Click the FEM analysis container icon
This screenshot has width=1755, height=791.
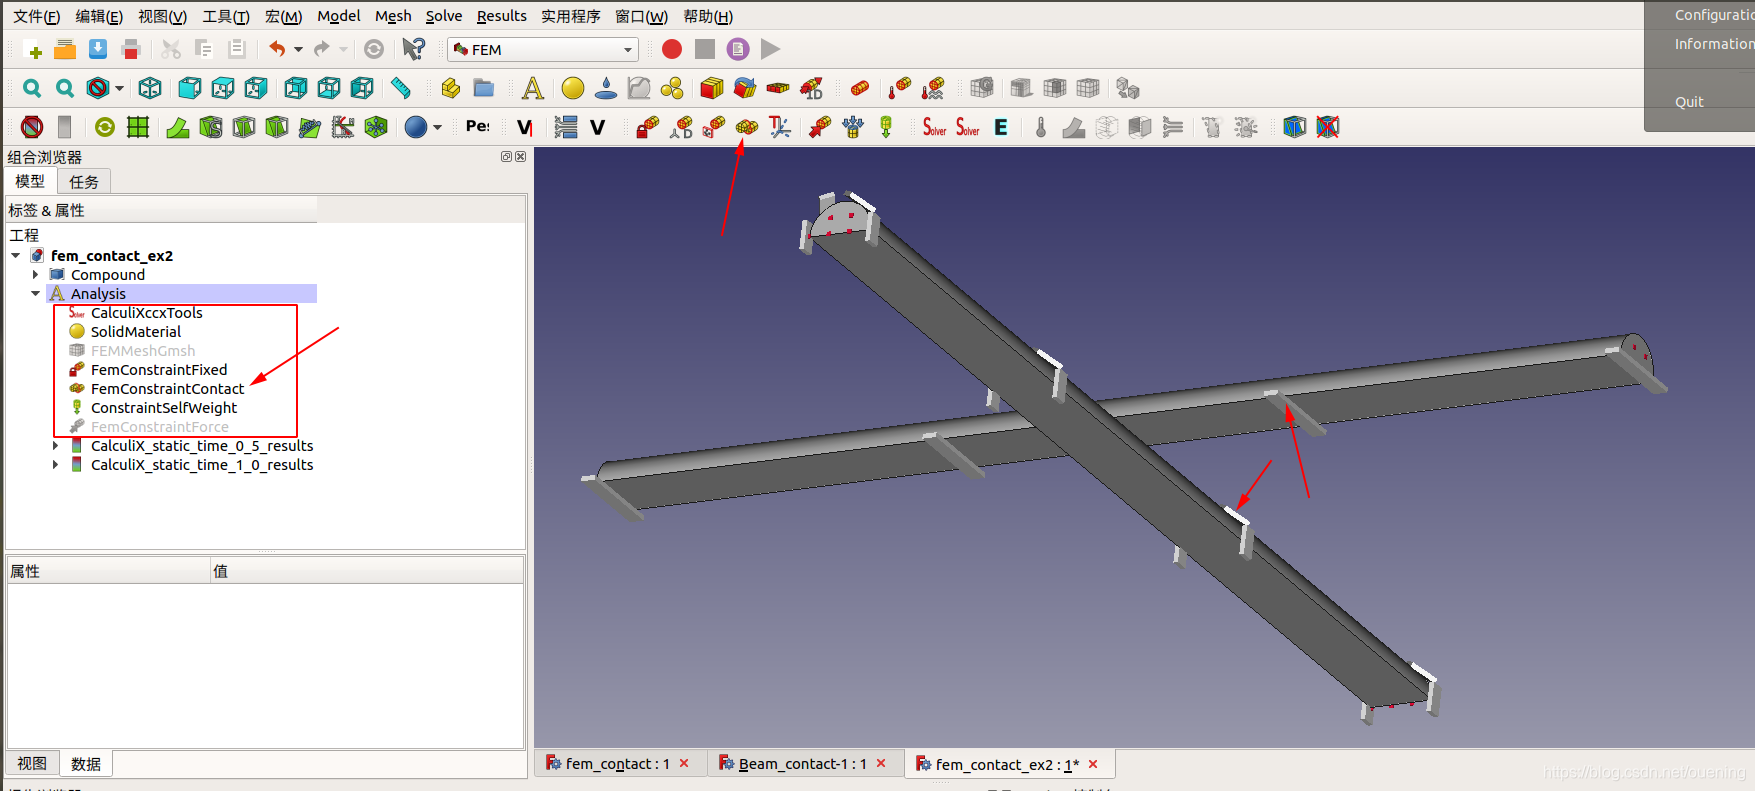[533, 88]
